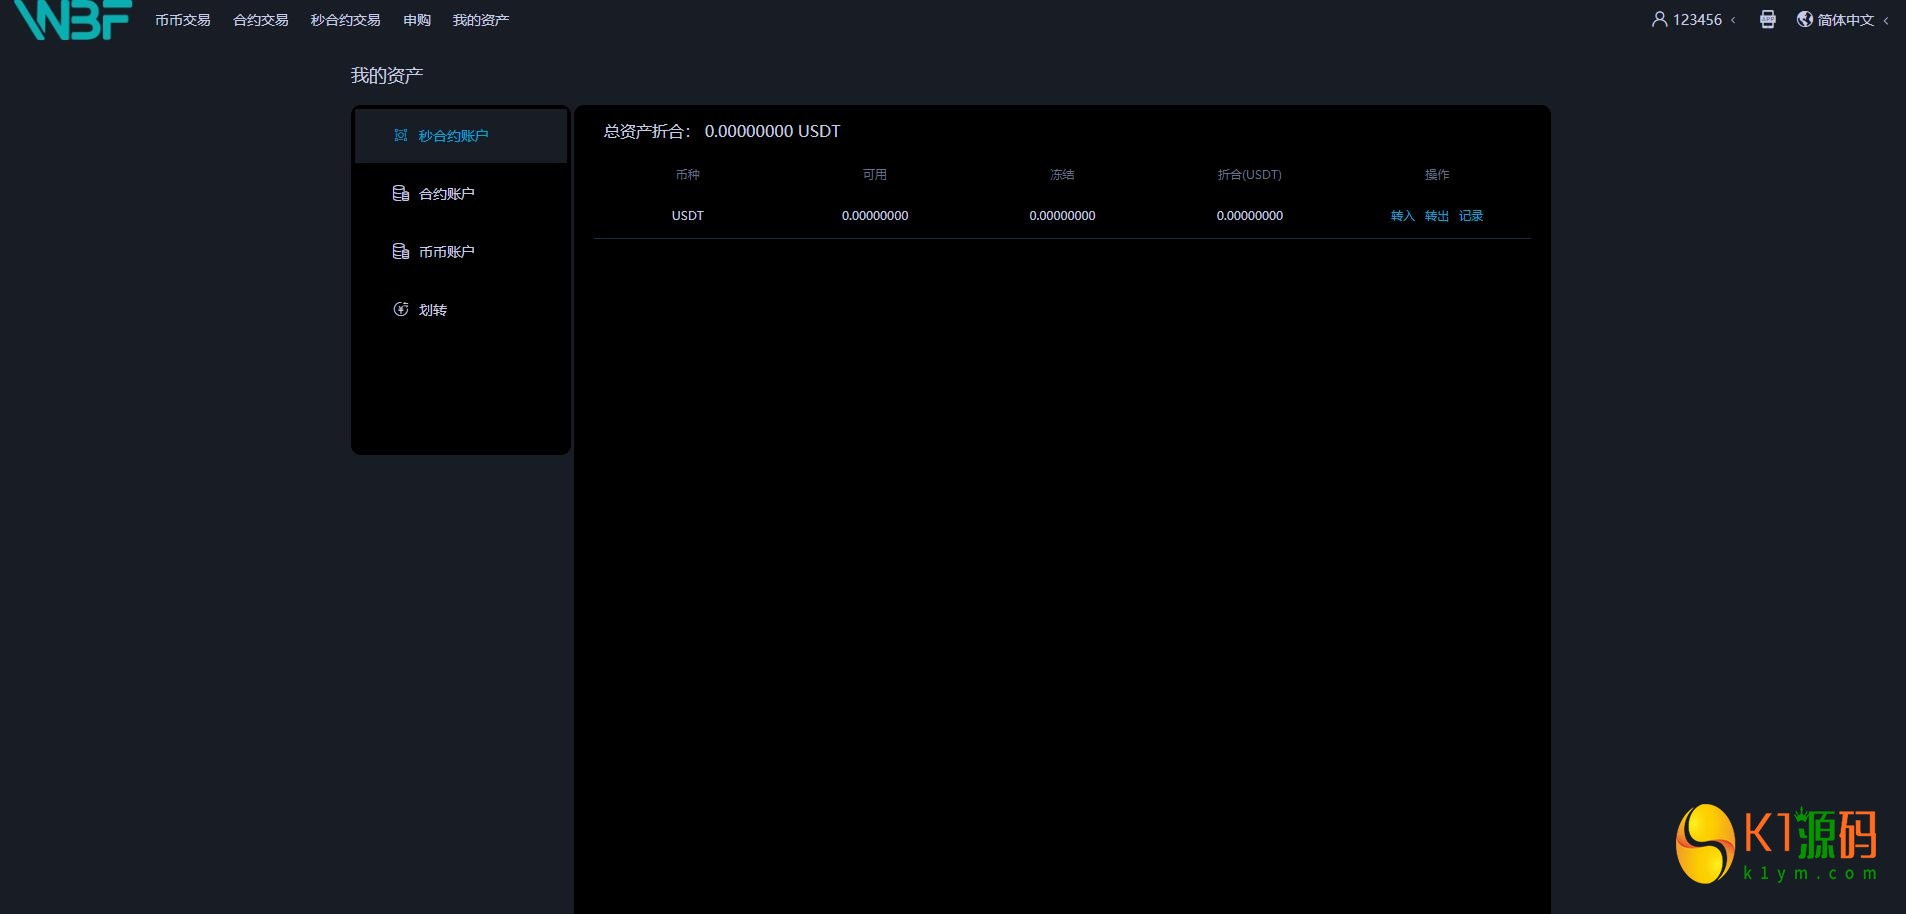Select the 币币账户 sidebar icon
The width and height of the screenshot is (1906, 914).
pyautogui.click(x=400, y=251)
